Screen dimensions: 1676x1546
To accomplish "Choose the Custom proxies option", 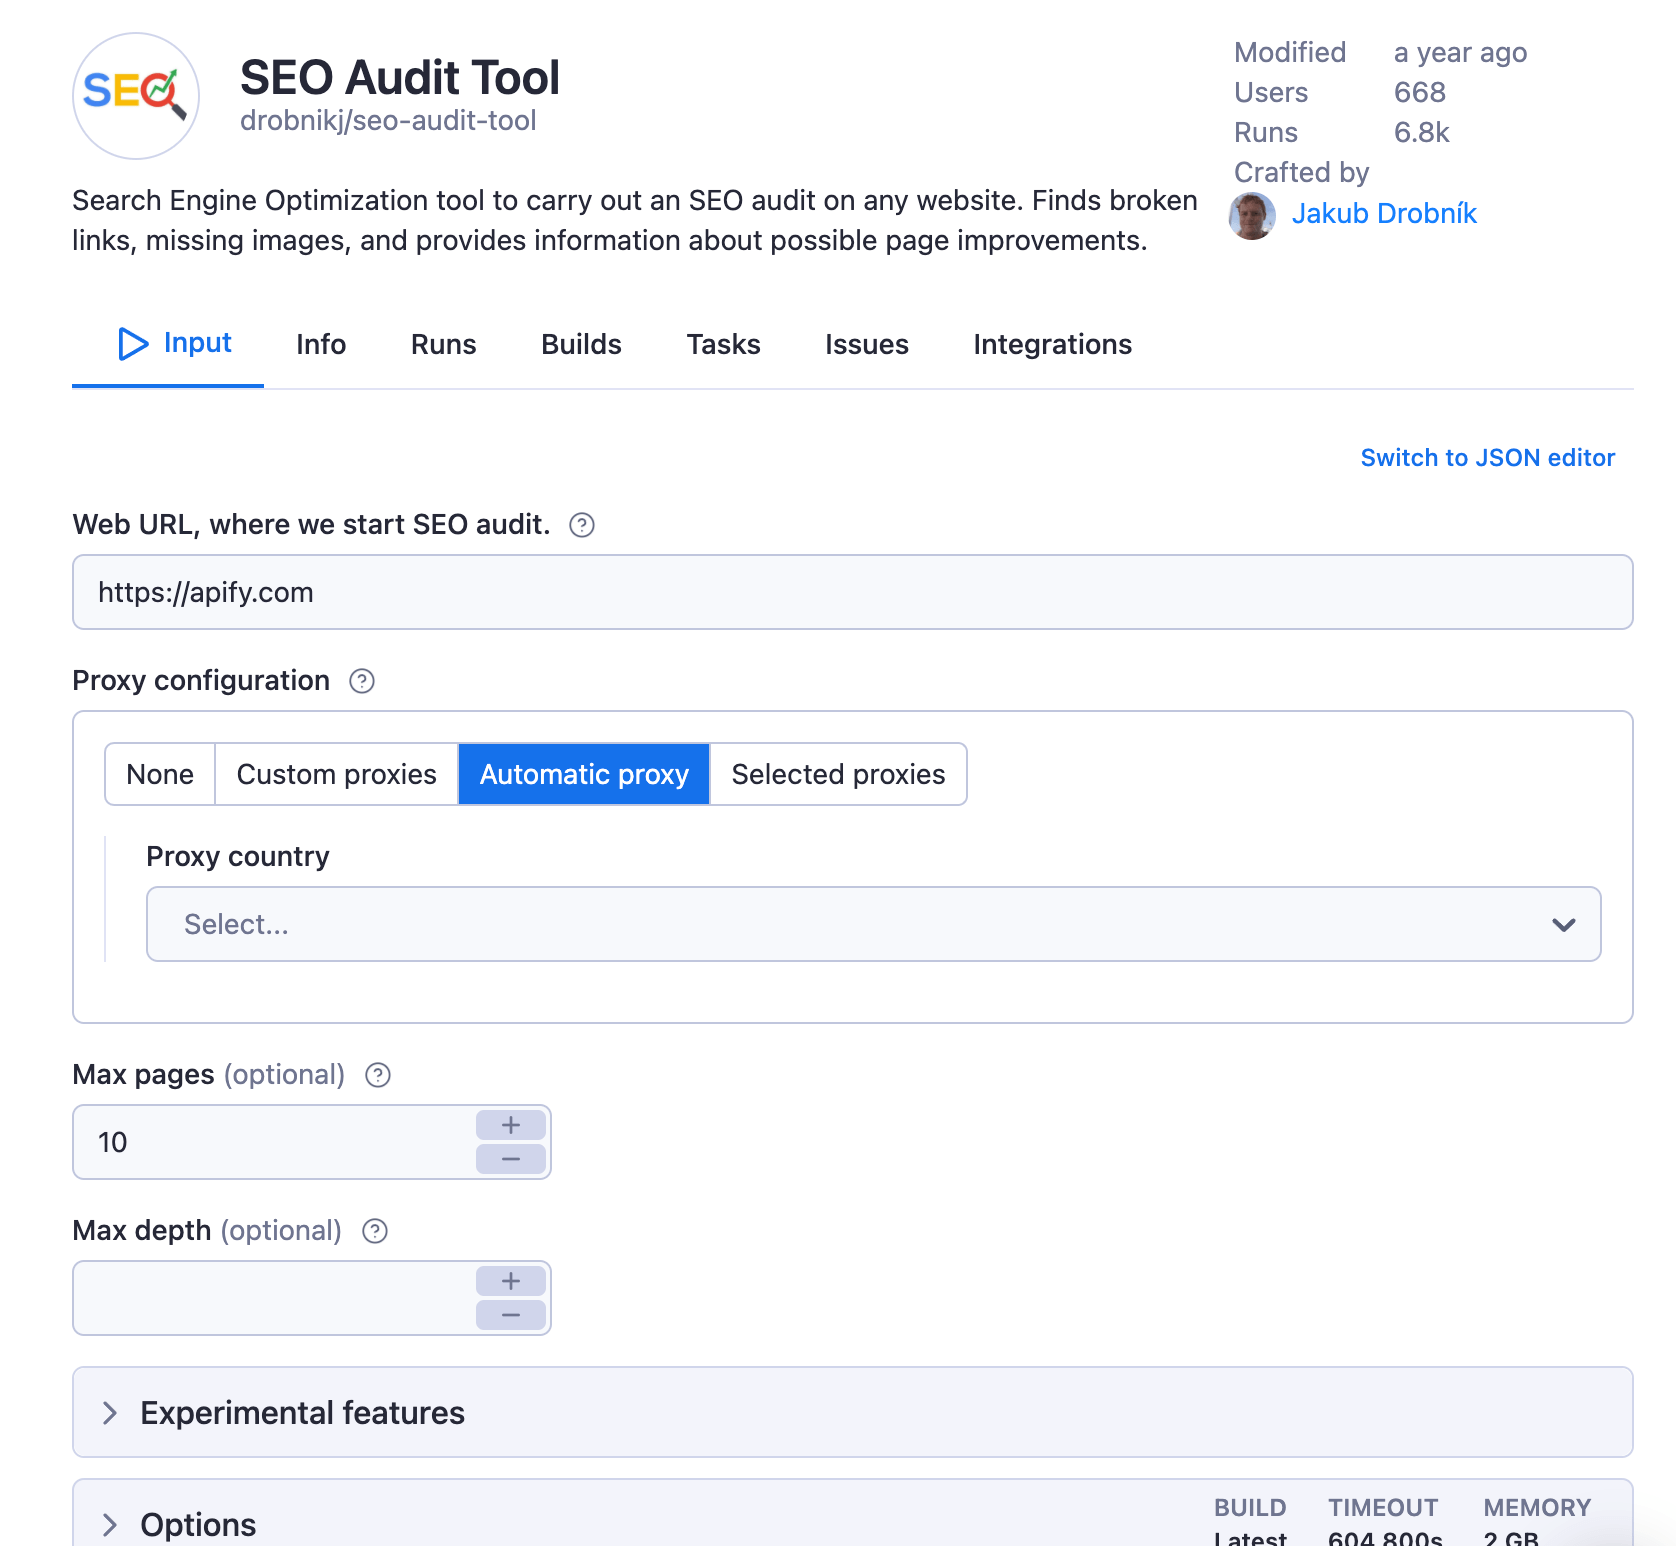I will (x=336, y=774).
